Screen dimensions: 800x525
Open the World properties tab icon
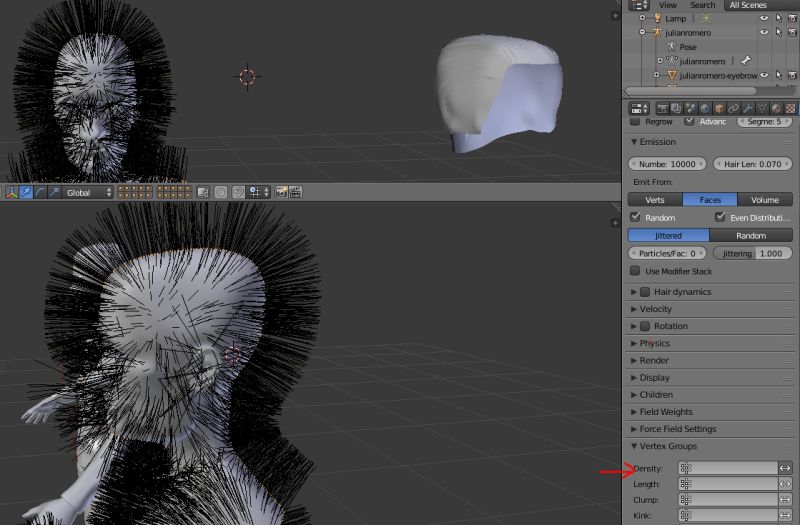[x=705, y=108]
